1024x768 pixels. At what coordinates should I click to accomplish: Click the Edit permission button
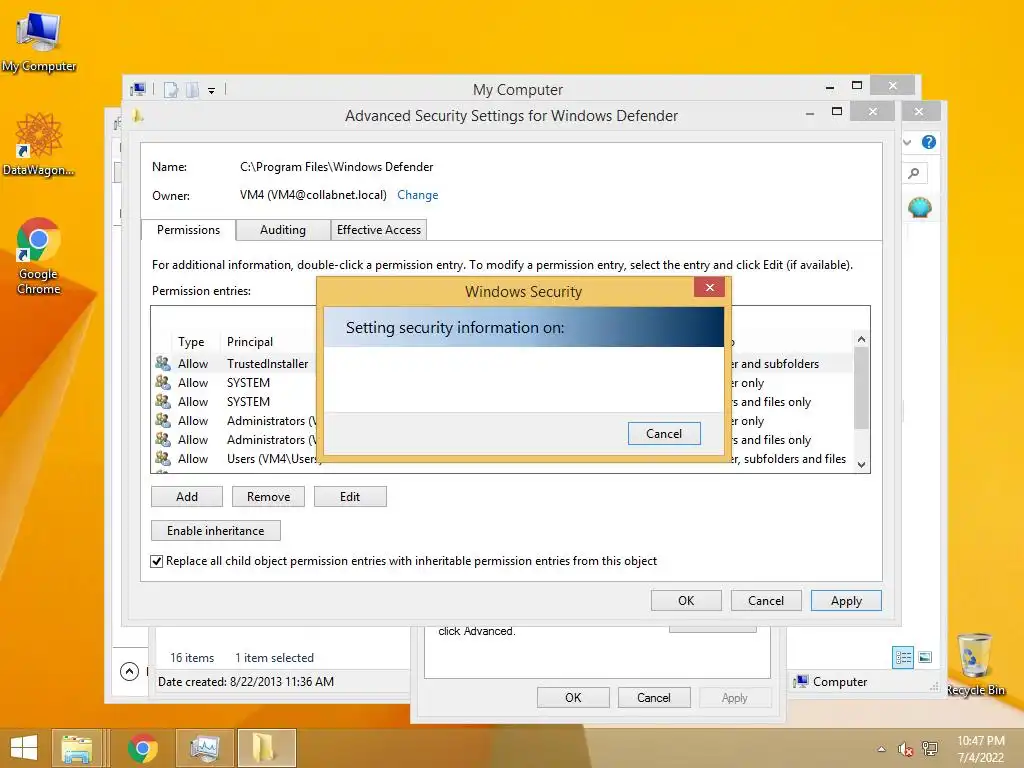click(x=350, y=496)
